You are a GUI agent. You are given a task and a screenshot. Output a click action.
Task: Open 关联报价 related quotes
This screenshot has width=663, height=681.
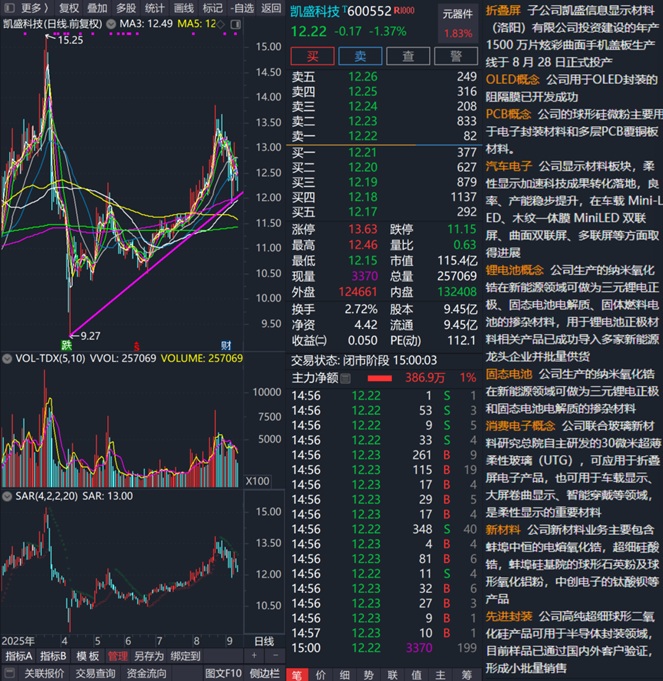pyautogui.click(x=44, y=673)
